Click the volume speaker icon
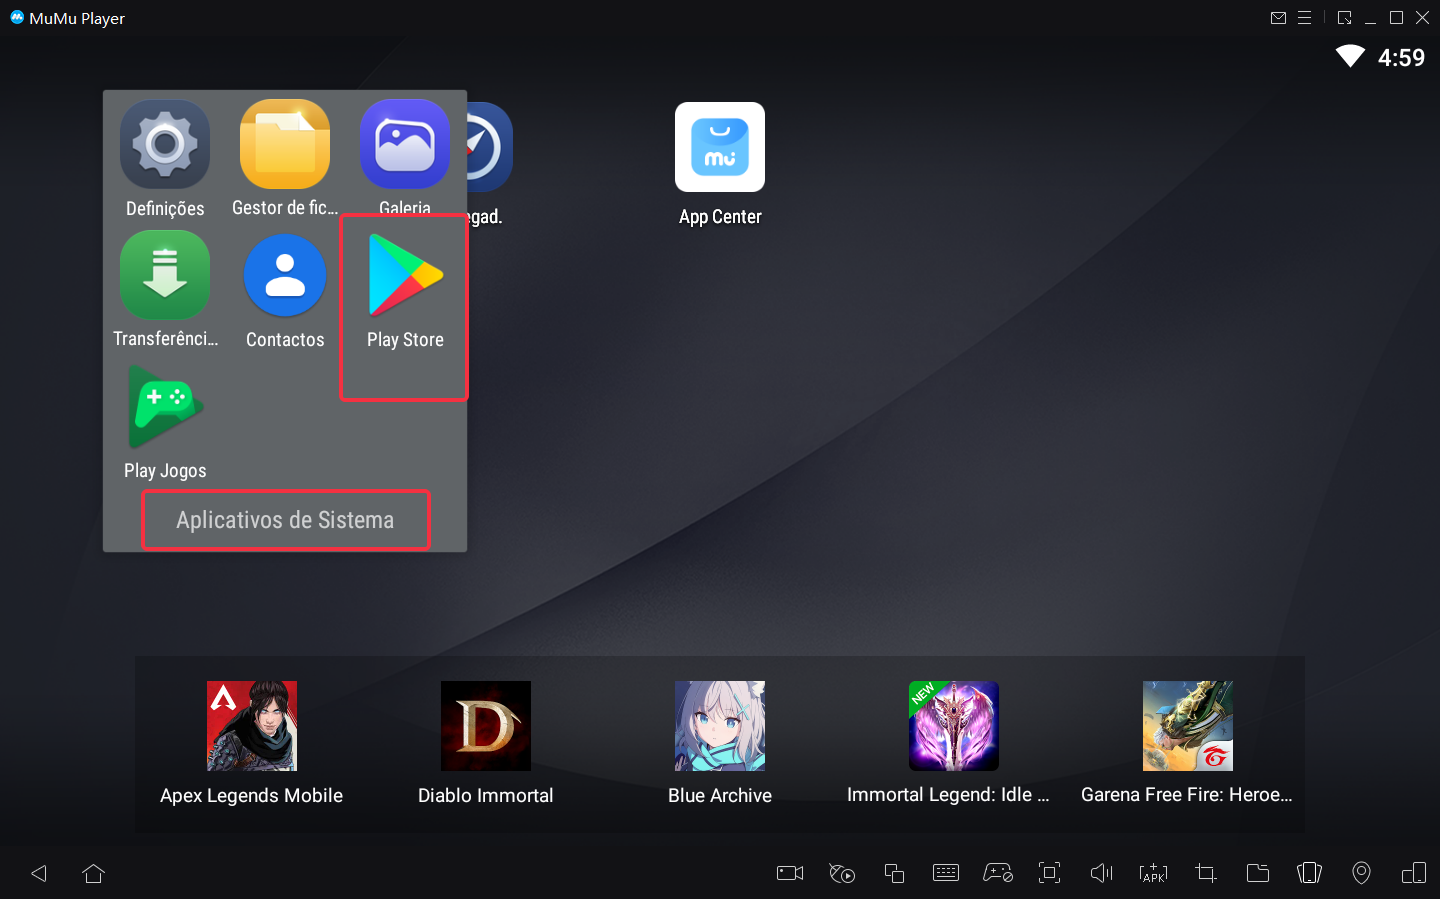The image size is (1440, 899). point(1101,873)
